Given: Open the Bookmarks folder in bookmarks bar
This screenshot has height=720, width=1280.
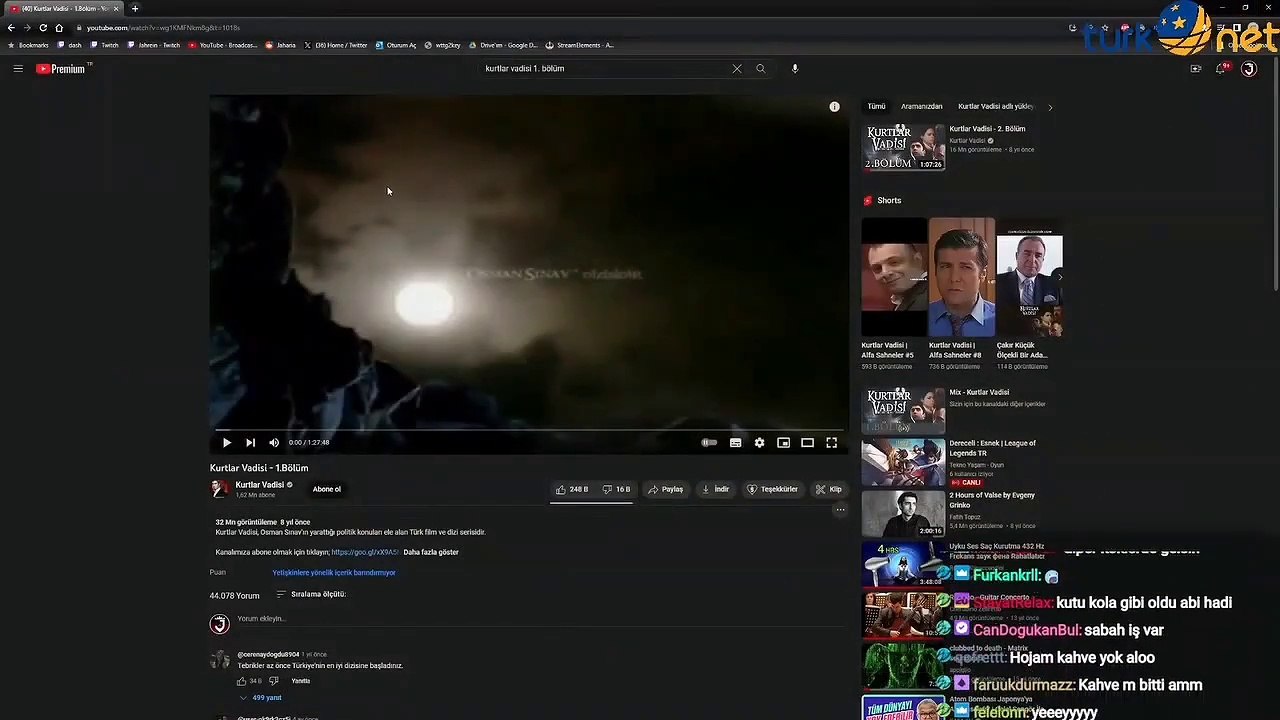Looking at the screenshot, I should [28, 45].
